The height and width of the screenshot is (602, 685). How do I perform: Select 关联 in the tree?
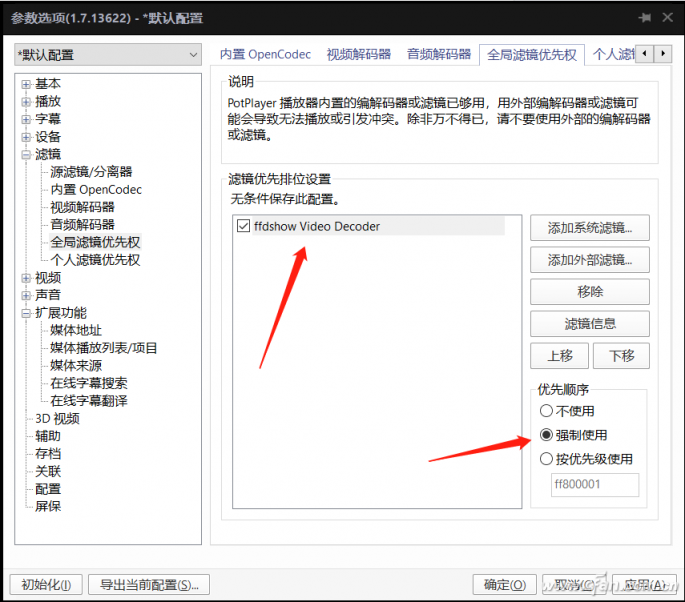(x=48, y=472)
